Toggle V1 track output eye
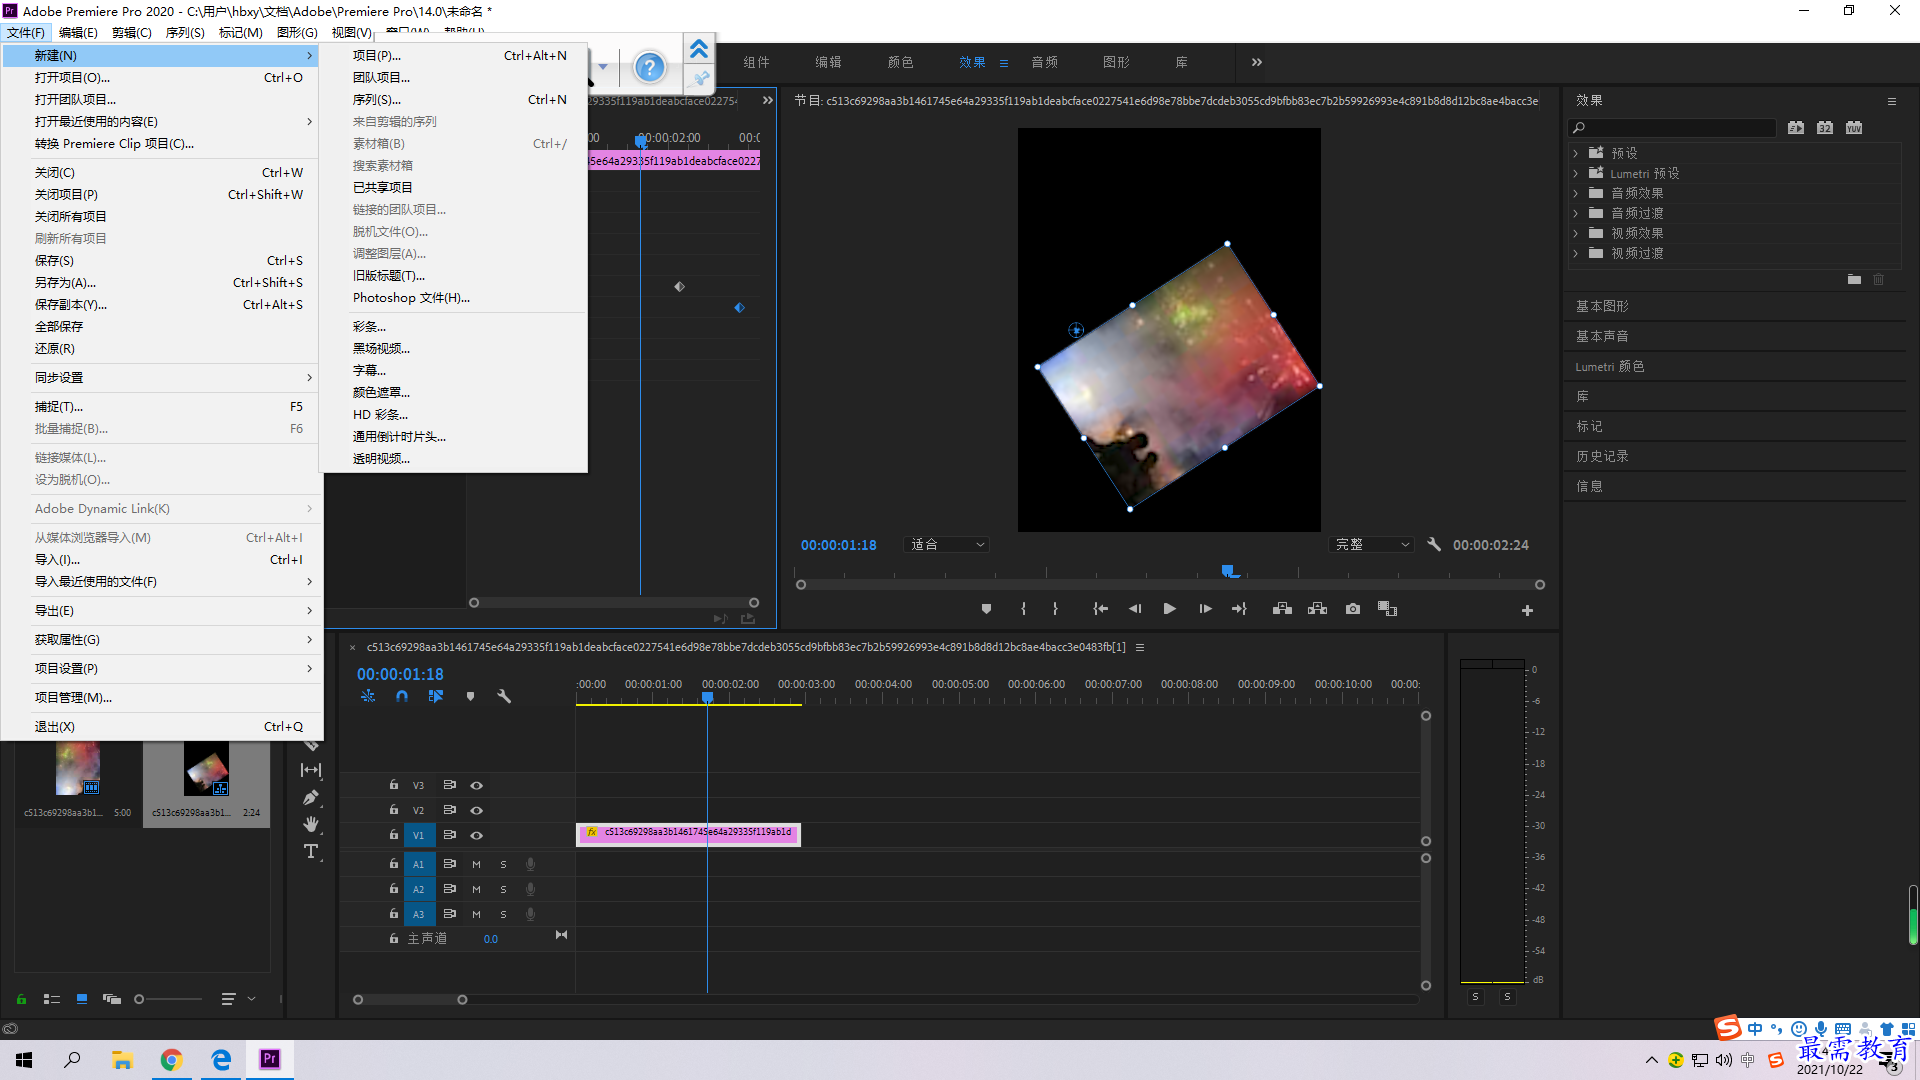This screenshot has height=1080, width=1920. (x=477, y=835)
